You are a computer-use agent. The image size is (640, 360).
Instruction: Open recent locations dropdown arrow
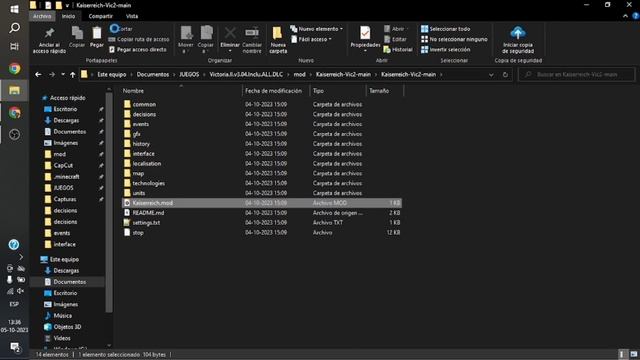tap(63, 75)
